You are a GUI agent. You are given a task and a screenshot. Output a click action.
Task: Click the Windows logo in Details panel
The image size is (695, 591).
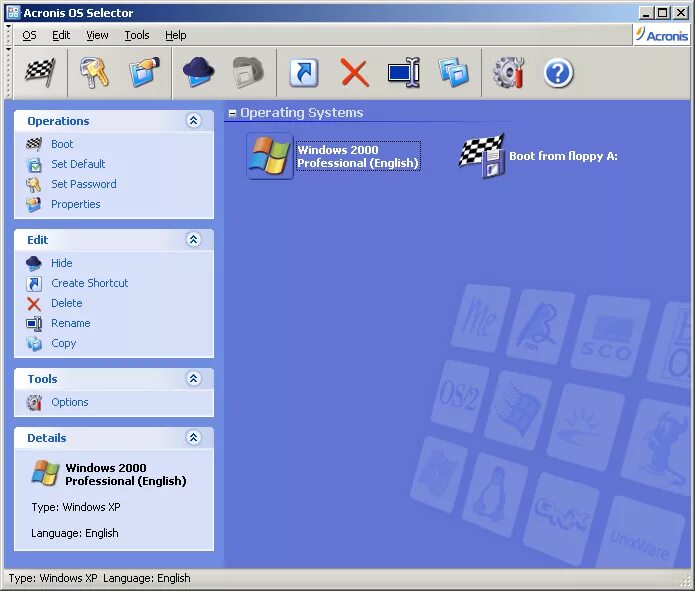pyautogui.click(x=45, y=472)
